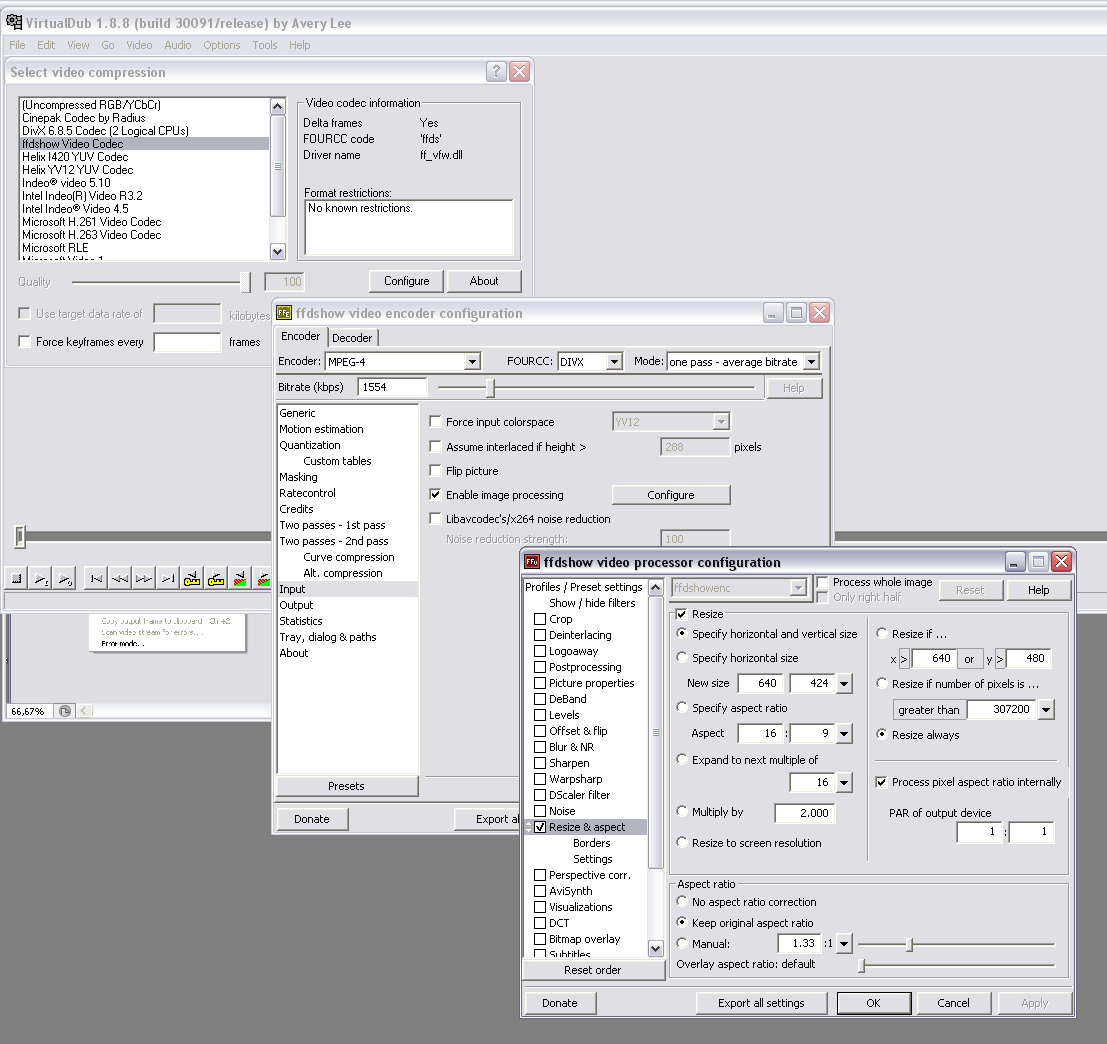Screen dimensions: 1107x1044
Task: Switch to the Encoder tab
Action: click(x=301, y=336)
